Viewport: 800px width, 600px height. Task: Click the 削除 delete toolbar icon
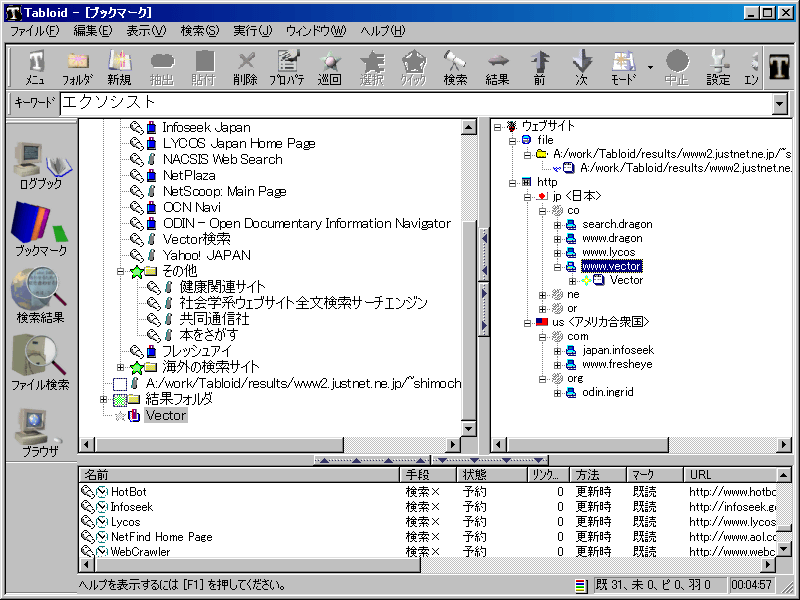[x=245, y=67]
